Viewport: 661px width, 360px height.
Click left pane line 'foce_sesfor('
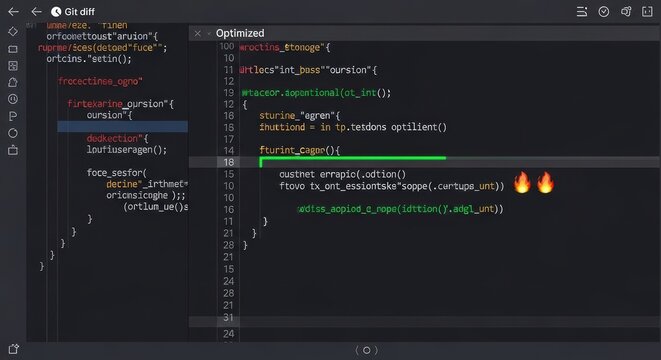coord(117,172)
